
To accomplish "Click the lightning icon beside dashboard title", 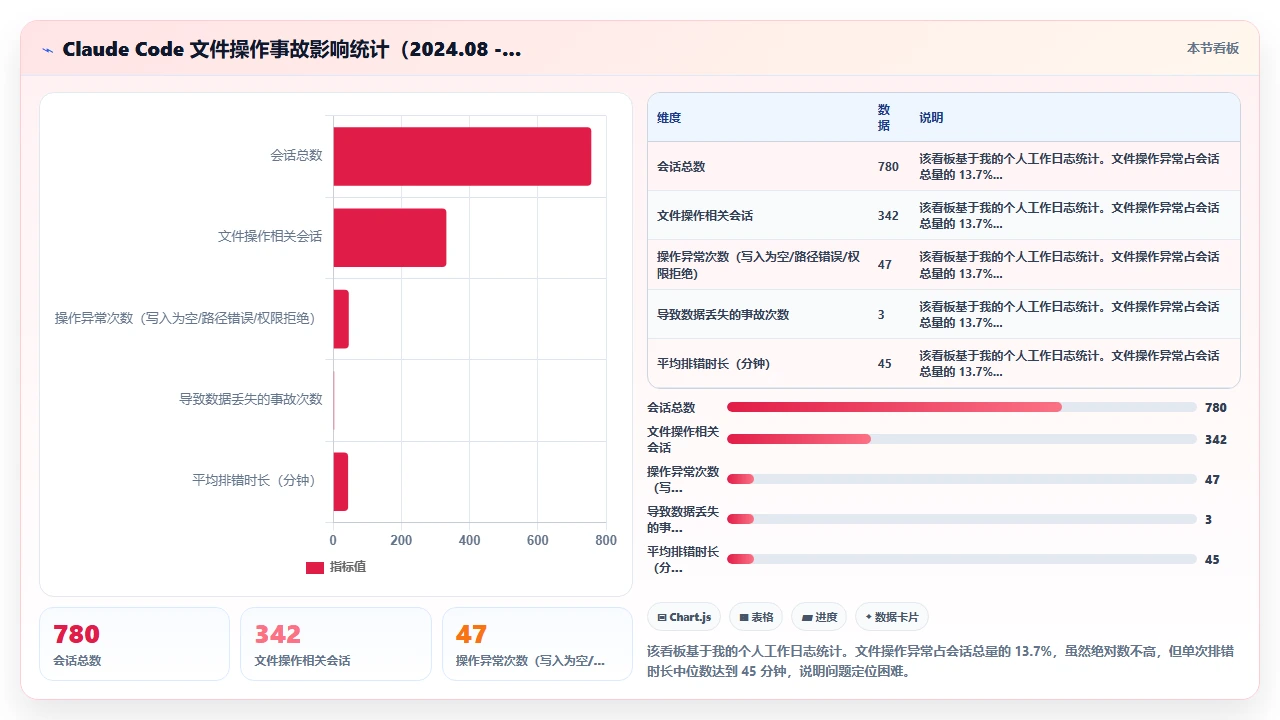I will tap(47, 49).
